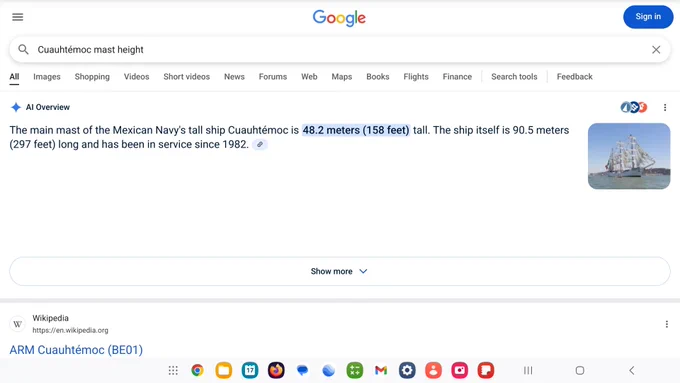680x383 pixels.
Task: Open the Short videos tab
Action: 186,77
